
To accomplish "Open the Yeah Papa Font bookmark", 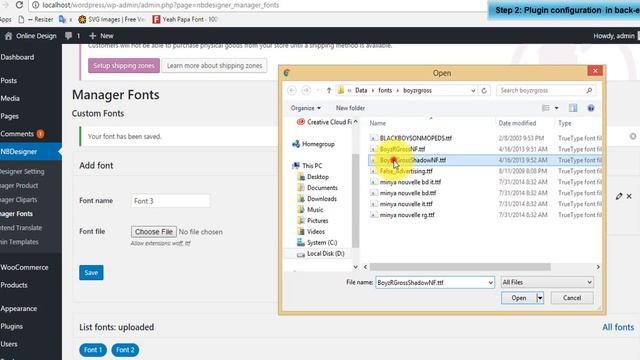I will point(185,19).
